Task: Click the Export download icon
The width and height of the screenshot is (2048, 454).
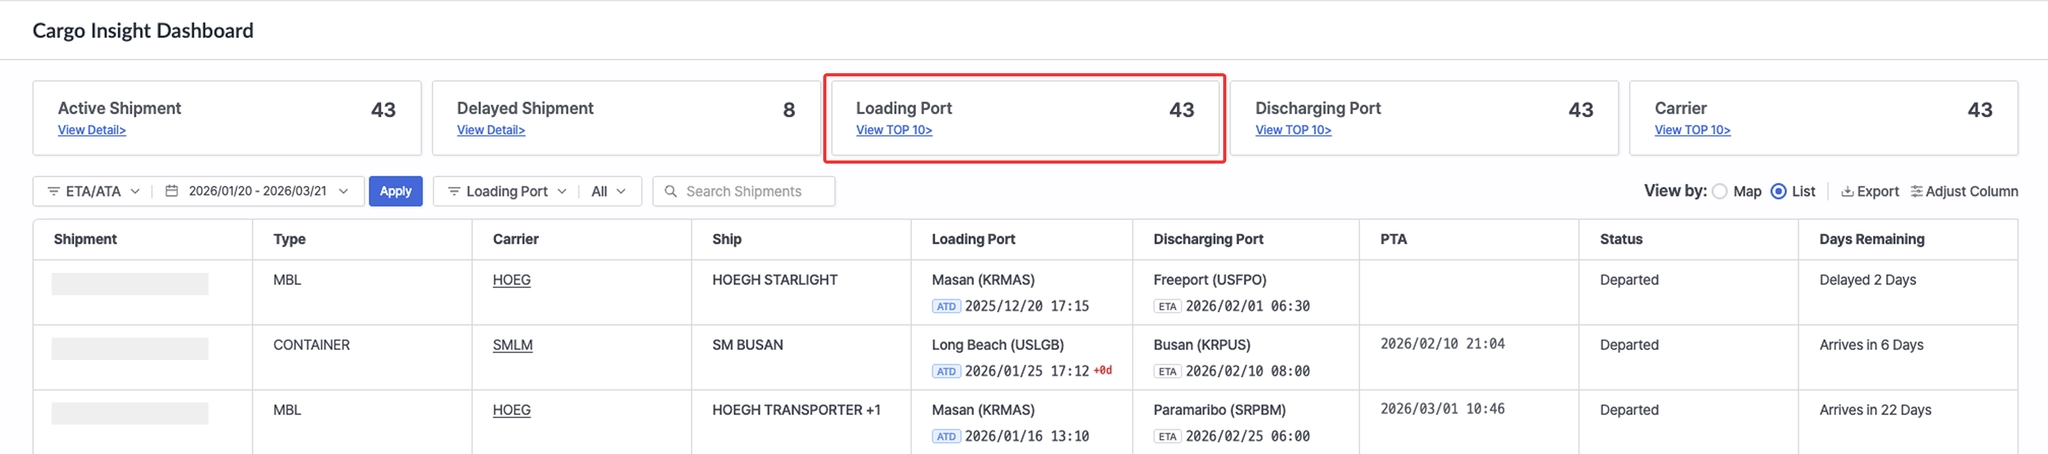Action: tap(1847, 191)
